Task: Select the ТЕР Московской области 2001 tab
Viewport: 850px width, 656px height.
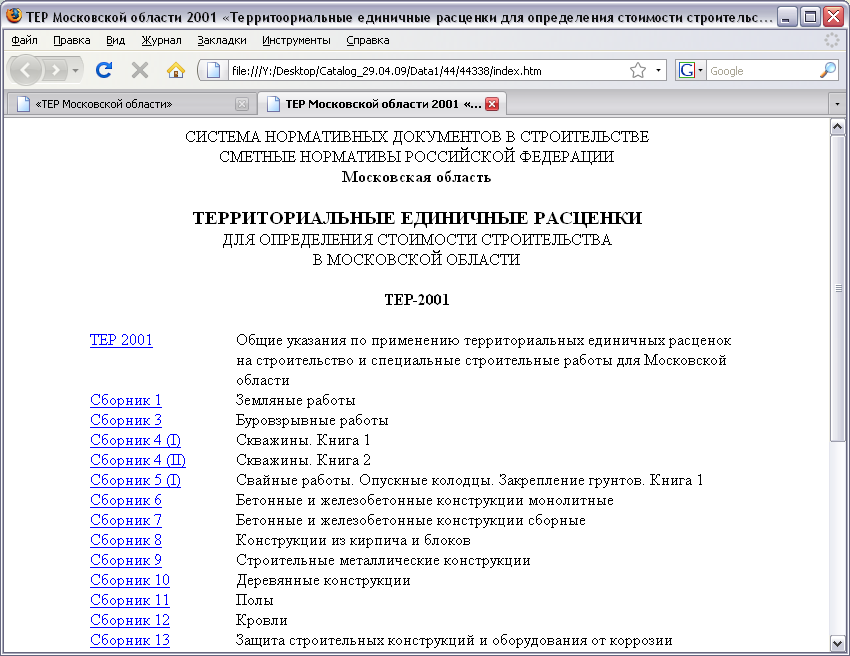Action: click(x=382, y=104)
